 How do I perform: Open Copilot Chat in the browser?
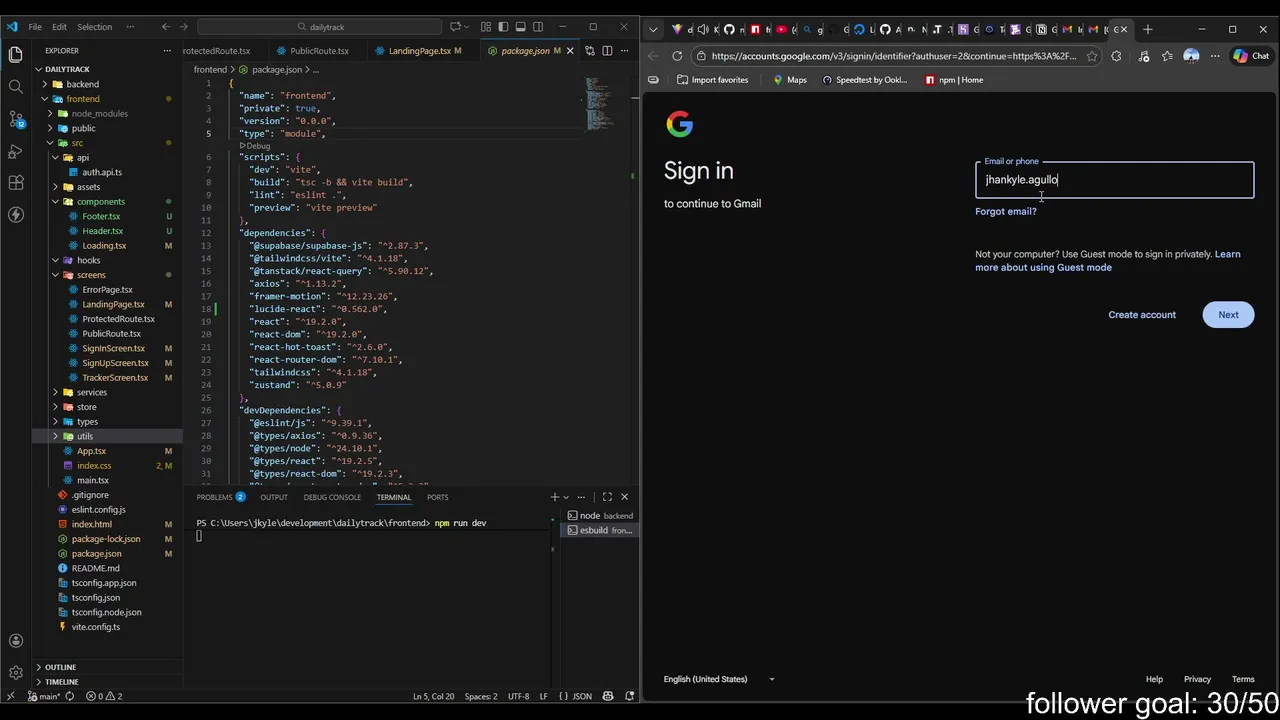pyautogui.click(x=1251, y=56)
